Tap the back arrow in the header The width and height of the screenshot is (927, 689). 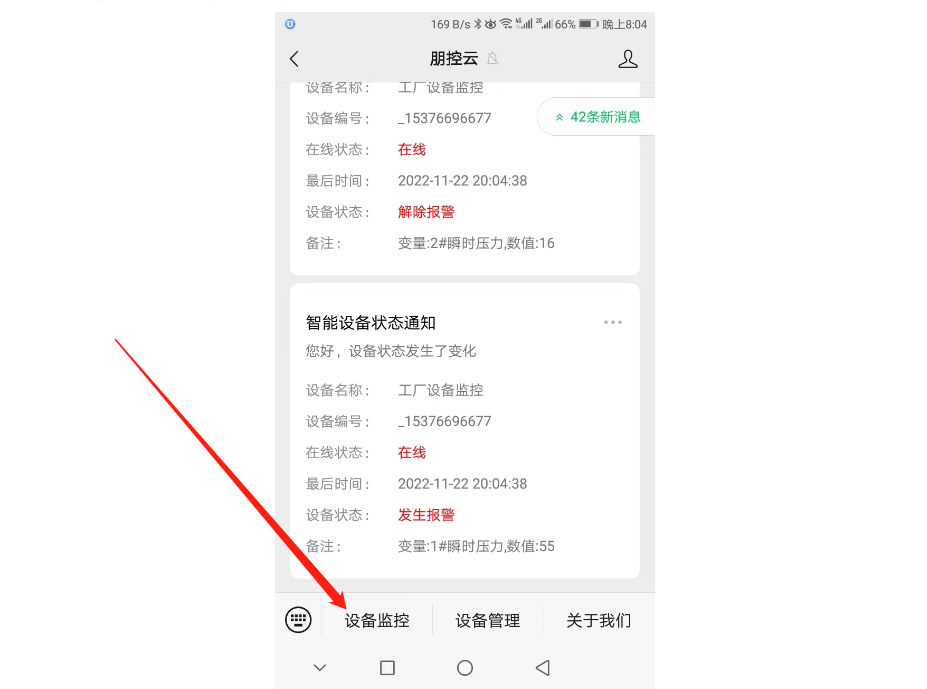point(294,59)
